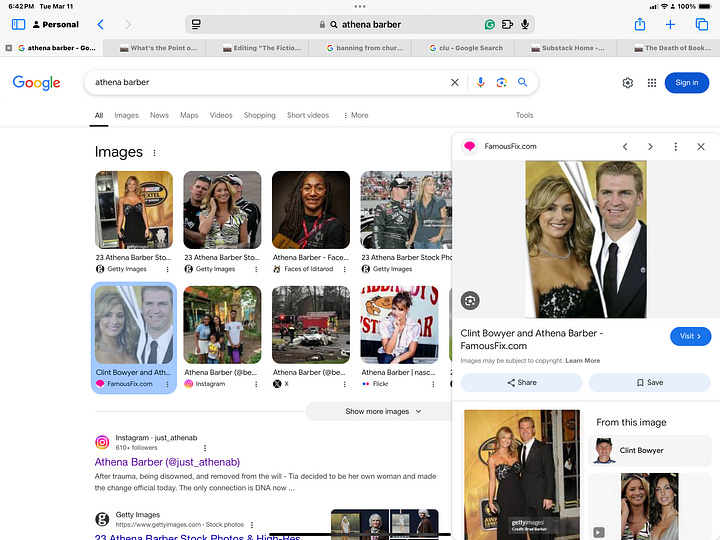Image resolution: width=720 pixels, height=540 pixels.
Task: Click the Google logo
Action: pyautogui.click(x=36, y=83)
